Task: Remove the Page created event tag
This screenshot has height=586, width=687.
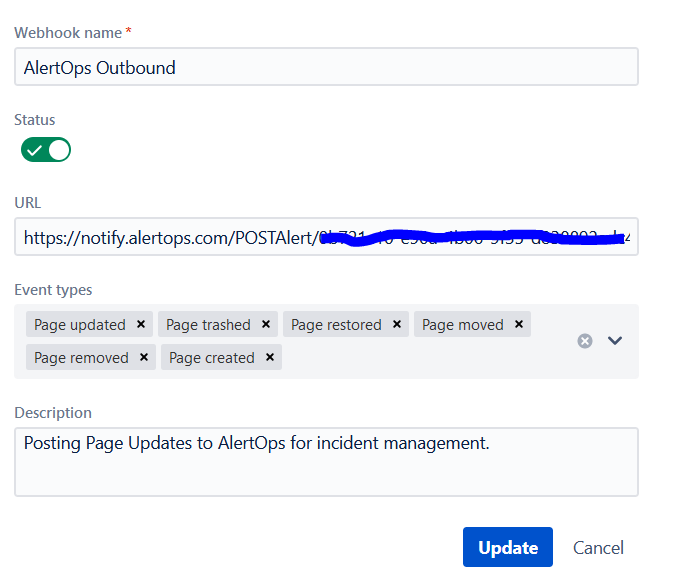Action: click(x=270, y=358)
